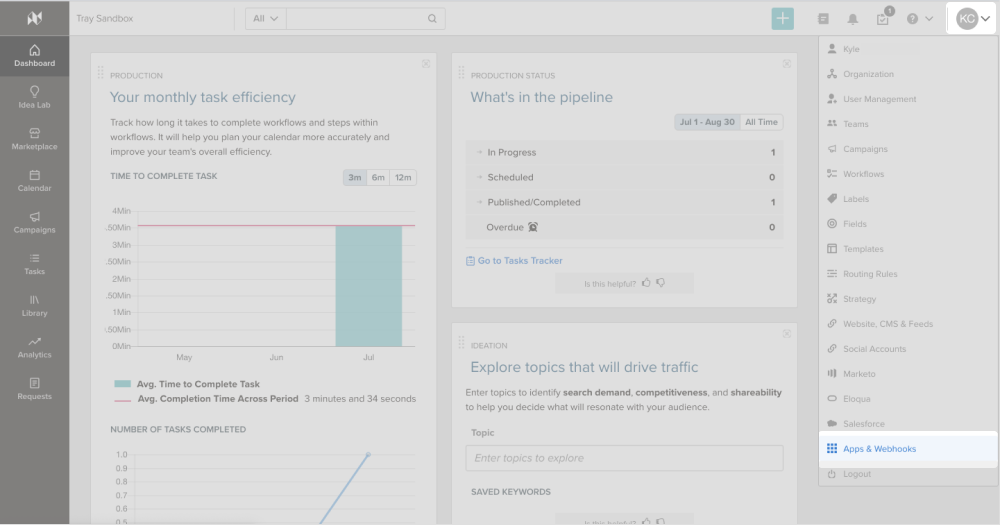Choose User Management from the menu
Image resolution: width=1000 pixels, height=525 pixels.
(x=879, y=99)
